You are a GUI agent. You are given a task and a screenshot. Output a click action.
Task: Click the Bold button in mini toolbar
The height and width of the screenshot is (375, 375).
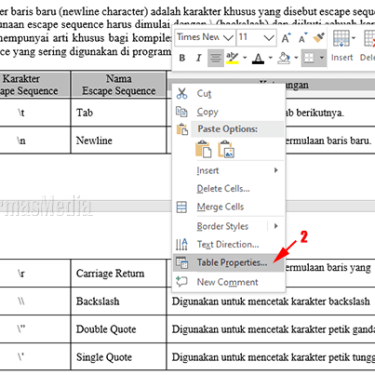click(182, 58)
